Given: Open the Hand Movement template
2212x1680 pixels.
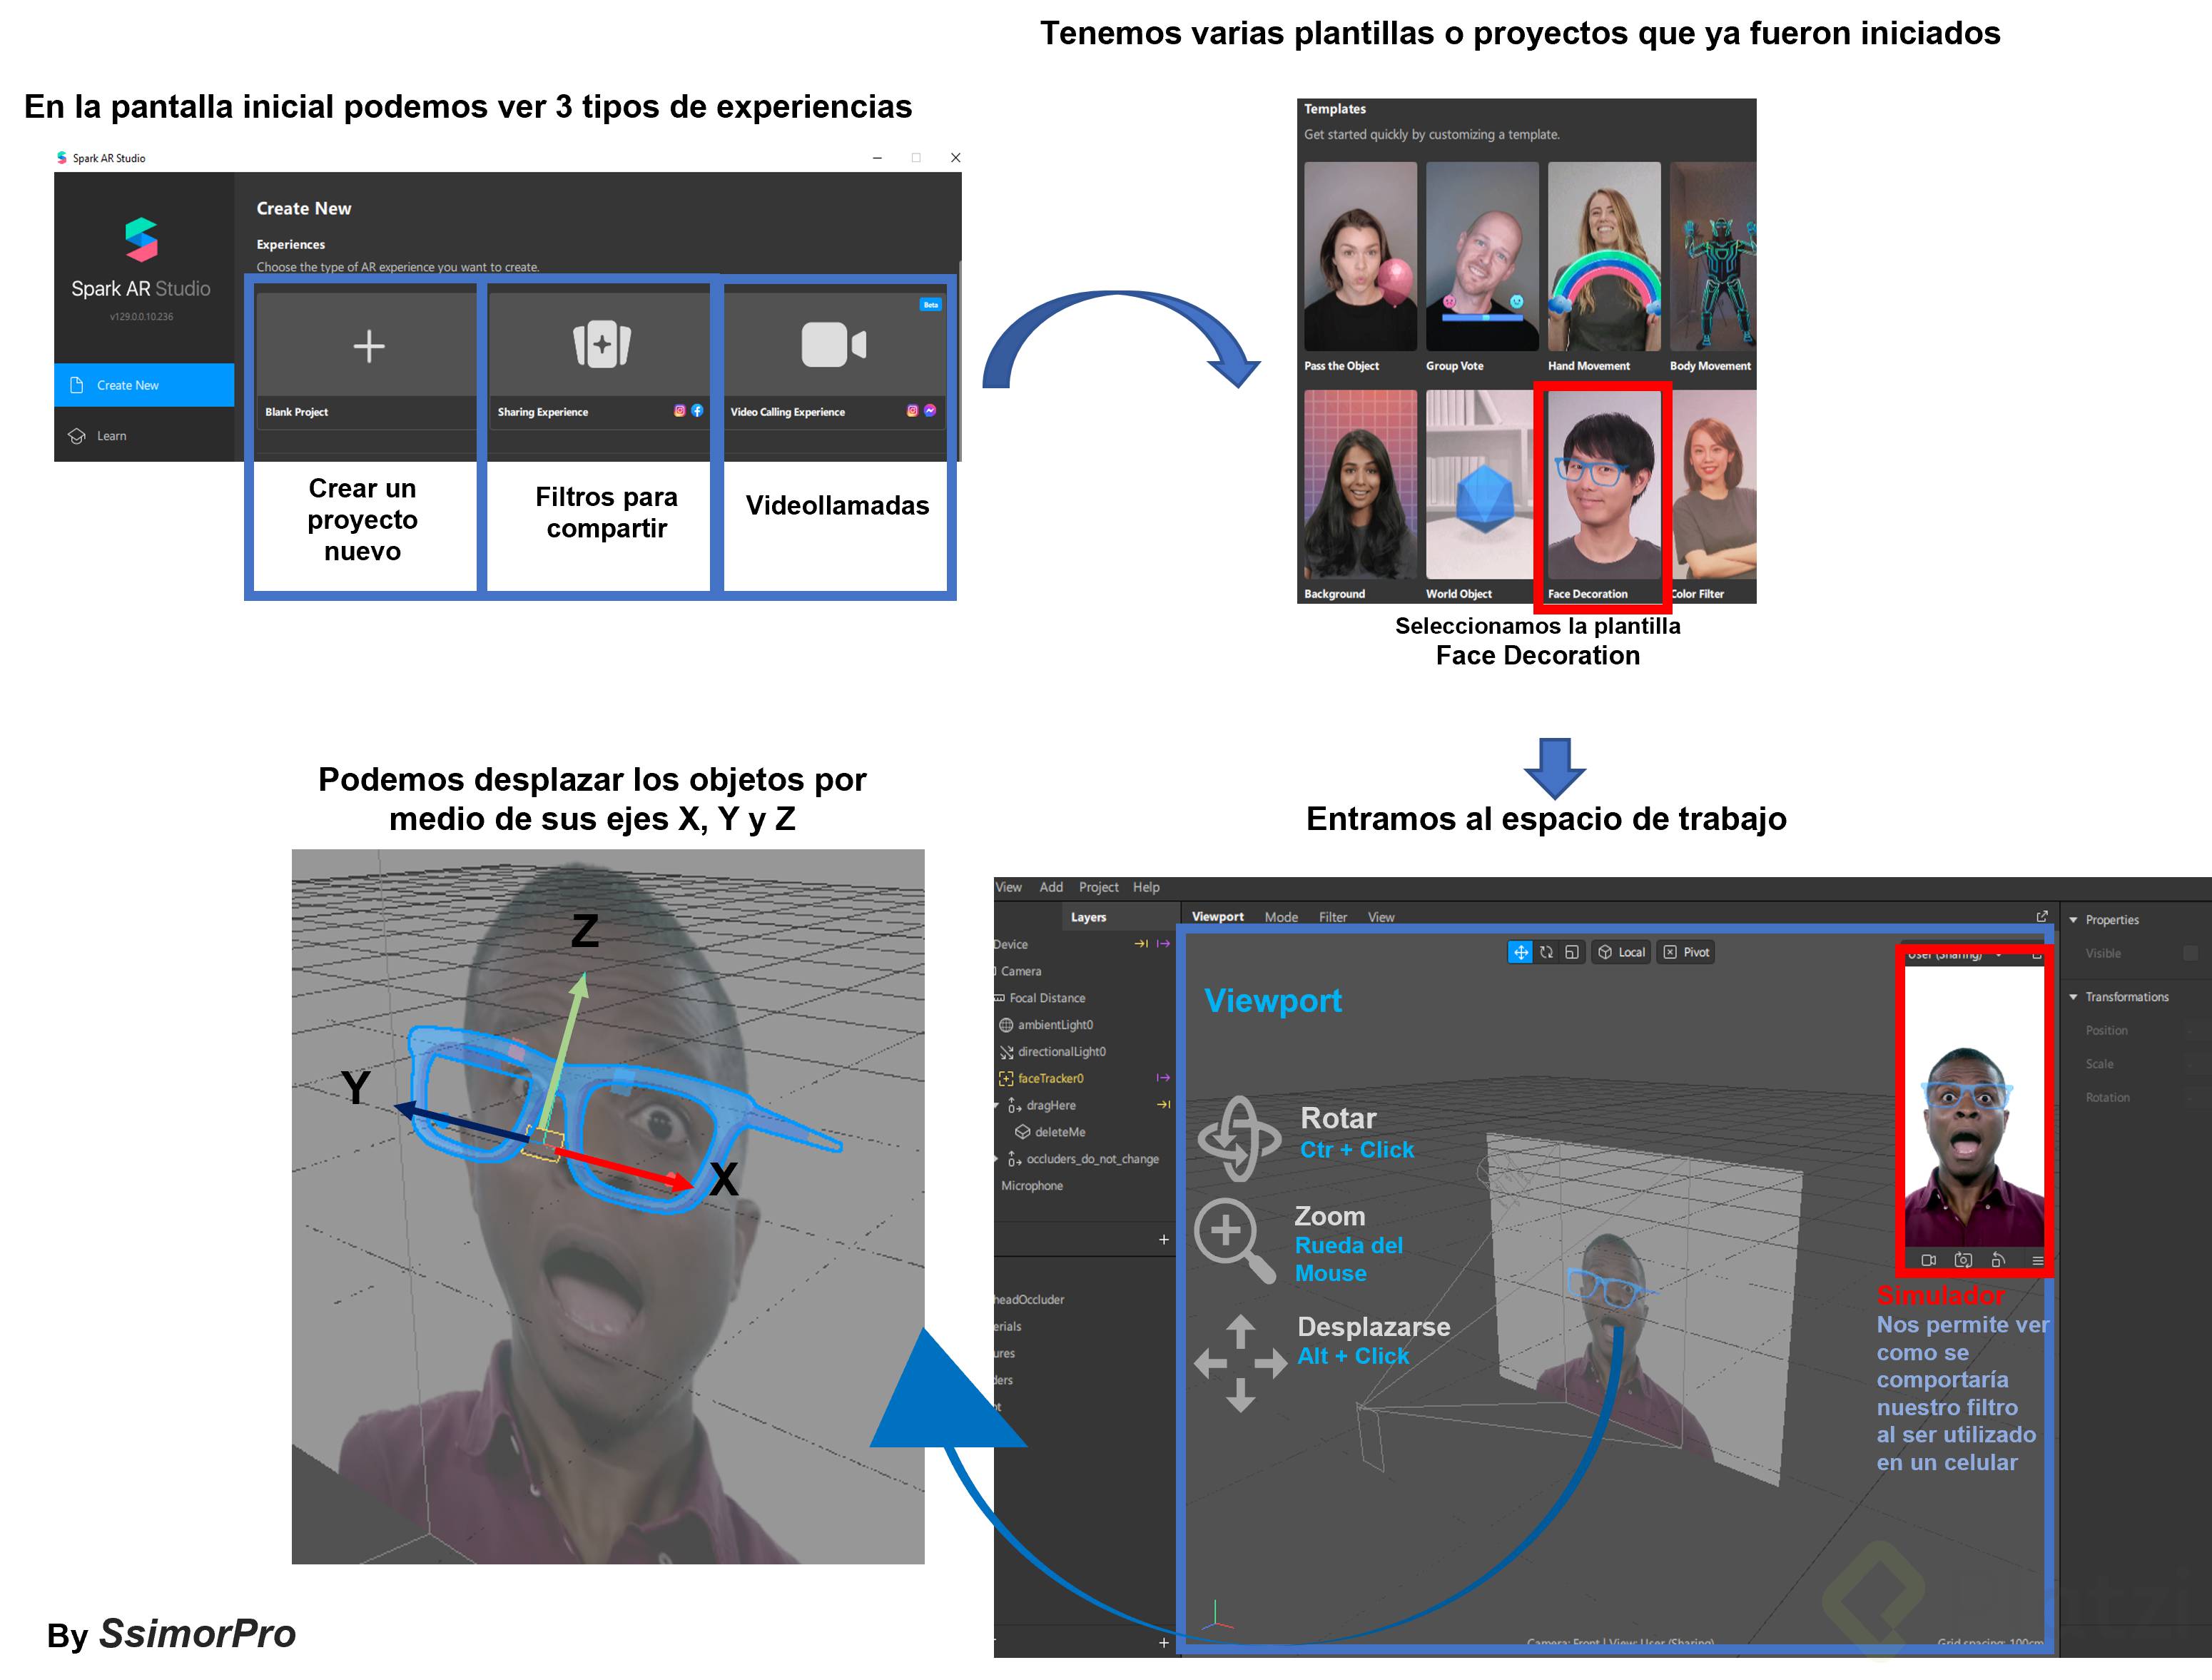Looking at the screenshot, I should click(x=1604, y=268).
